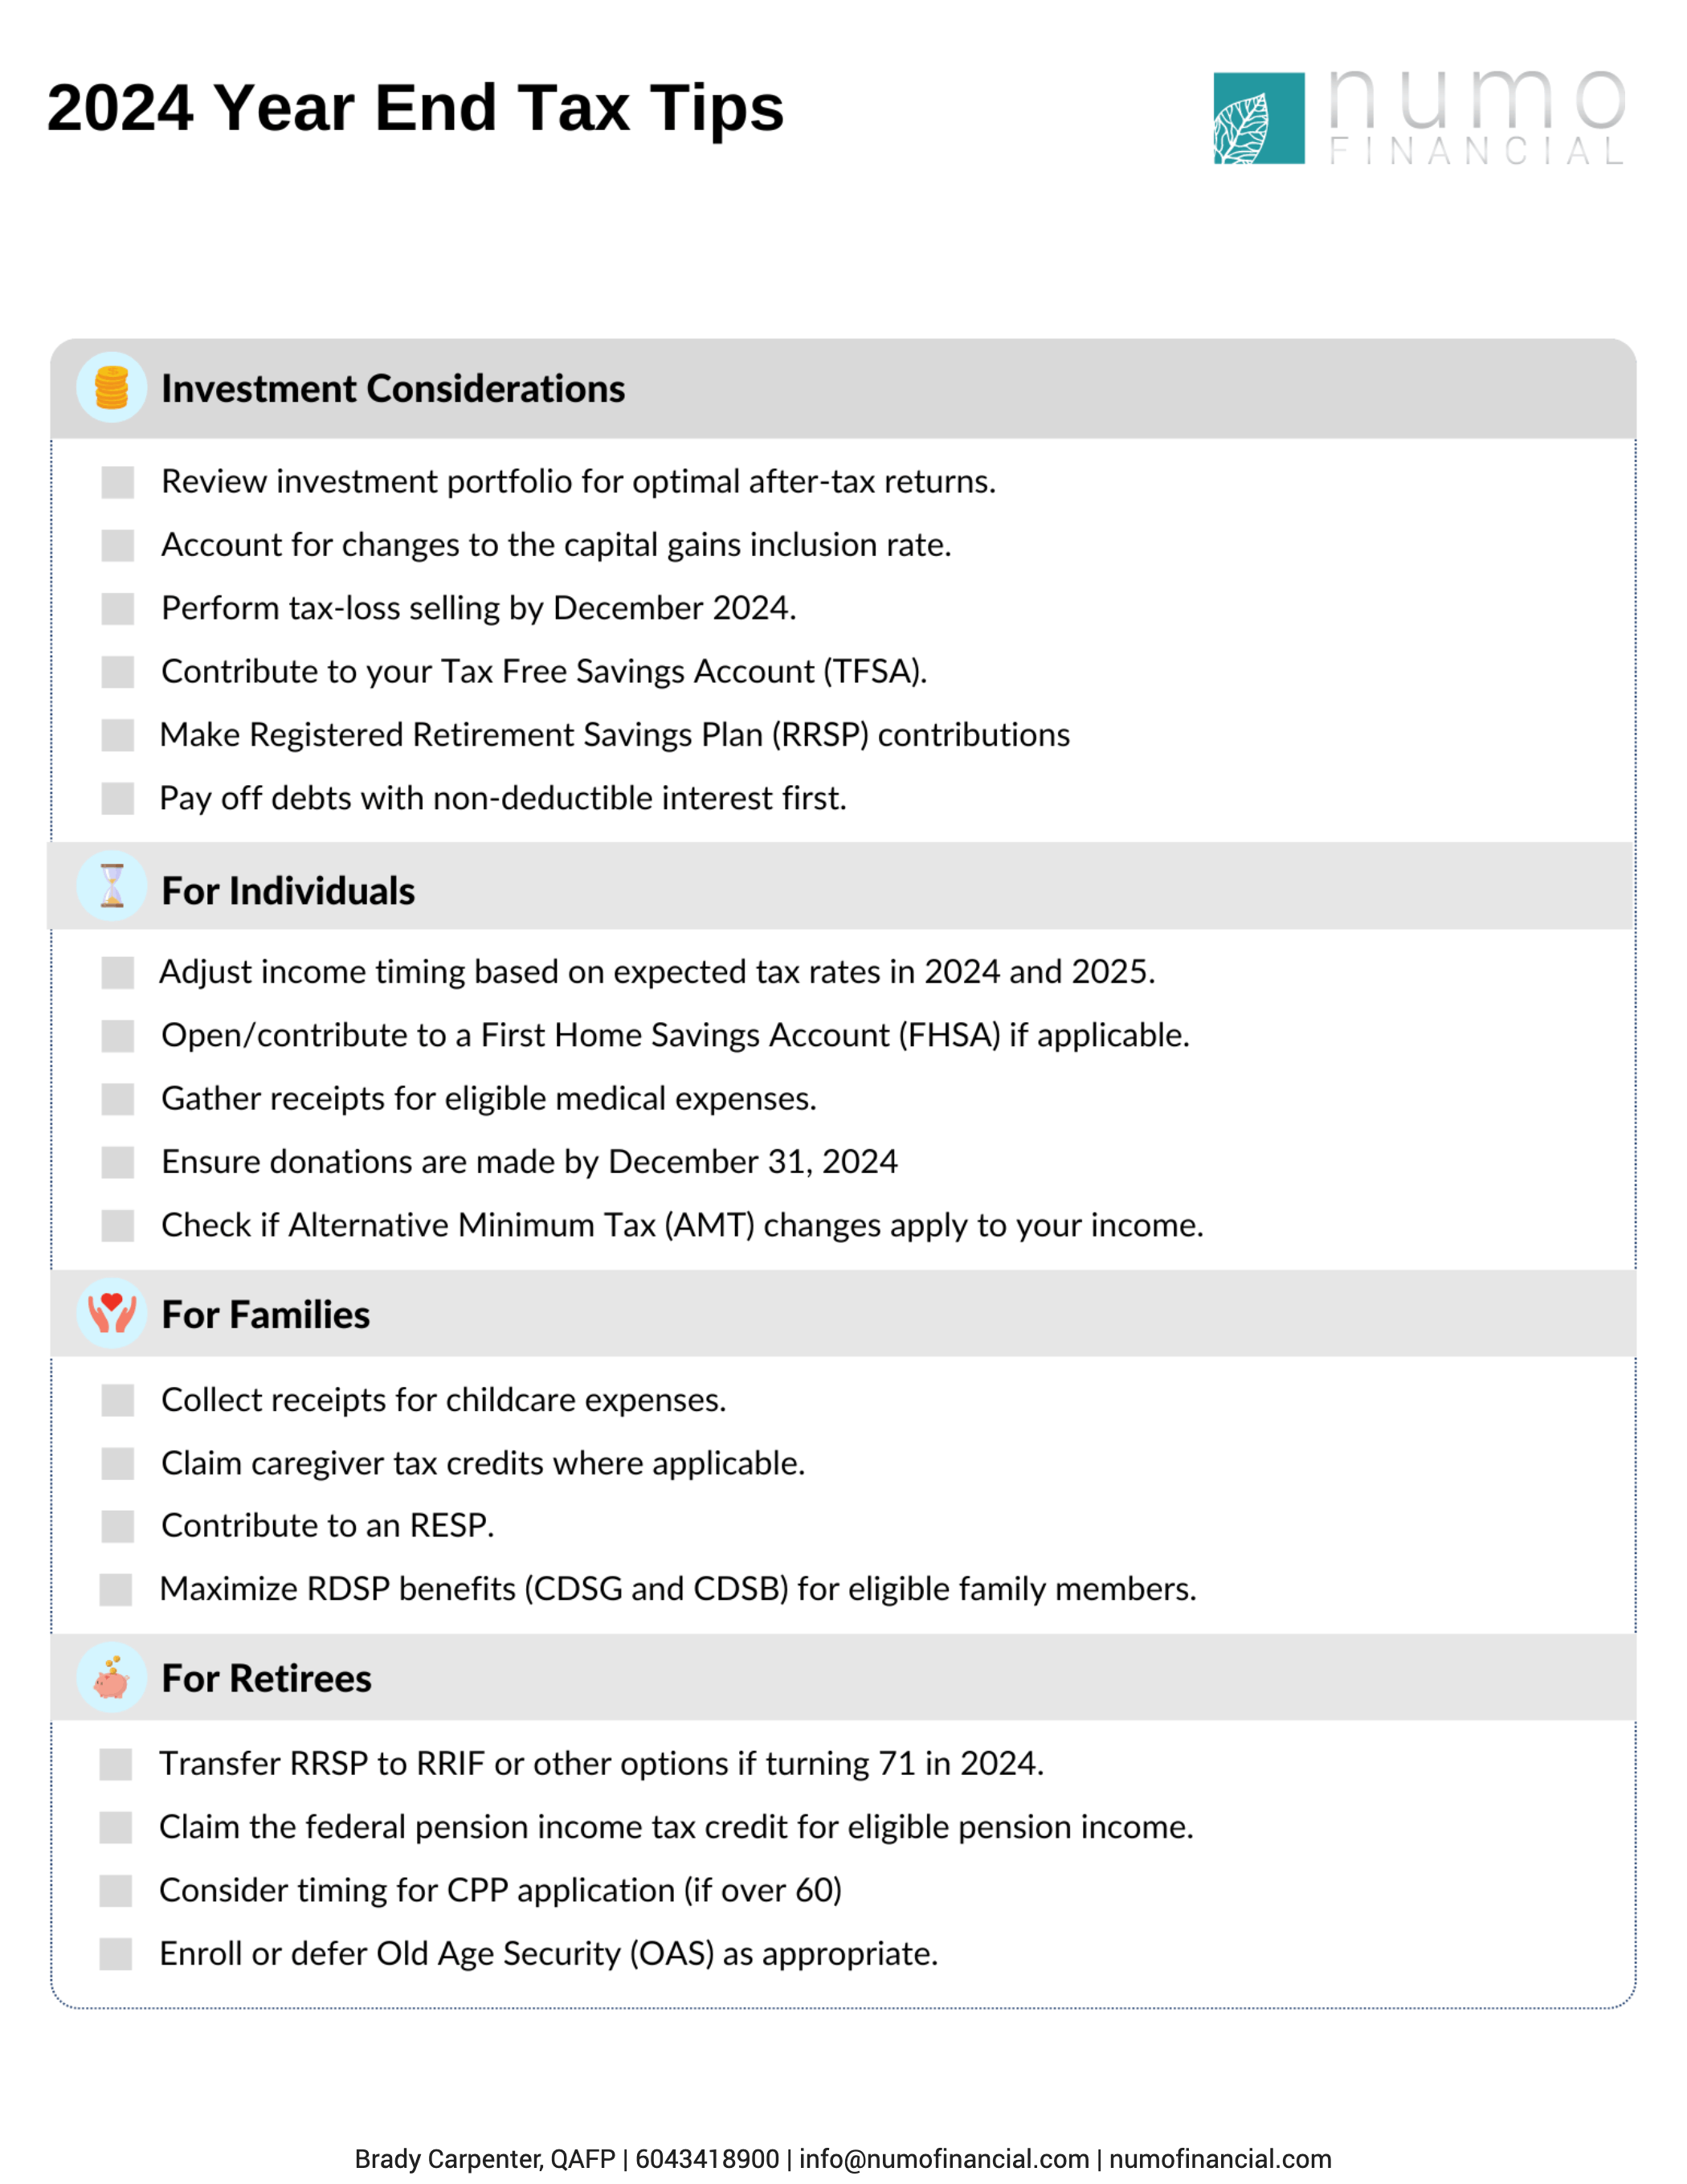Click the heart-in-hands For Families icon
1687x2184 pixels.
tap(111, 1313)
